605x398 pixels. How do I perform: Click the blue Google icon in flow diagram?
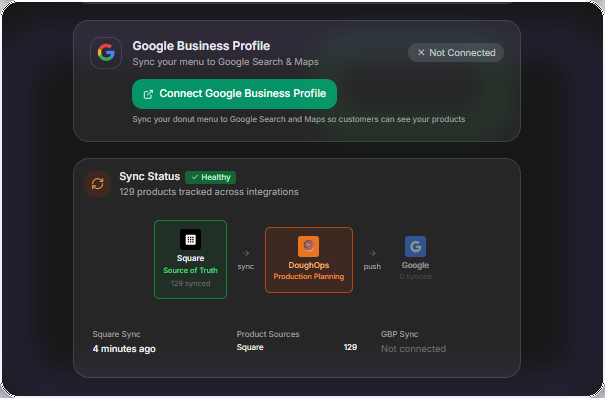(415, 246)
